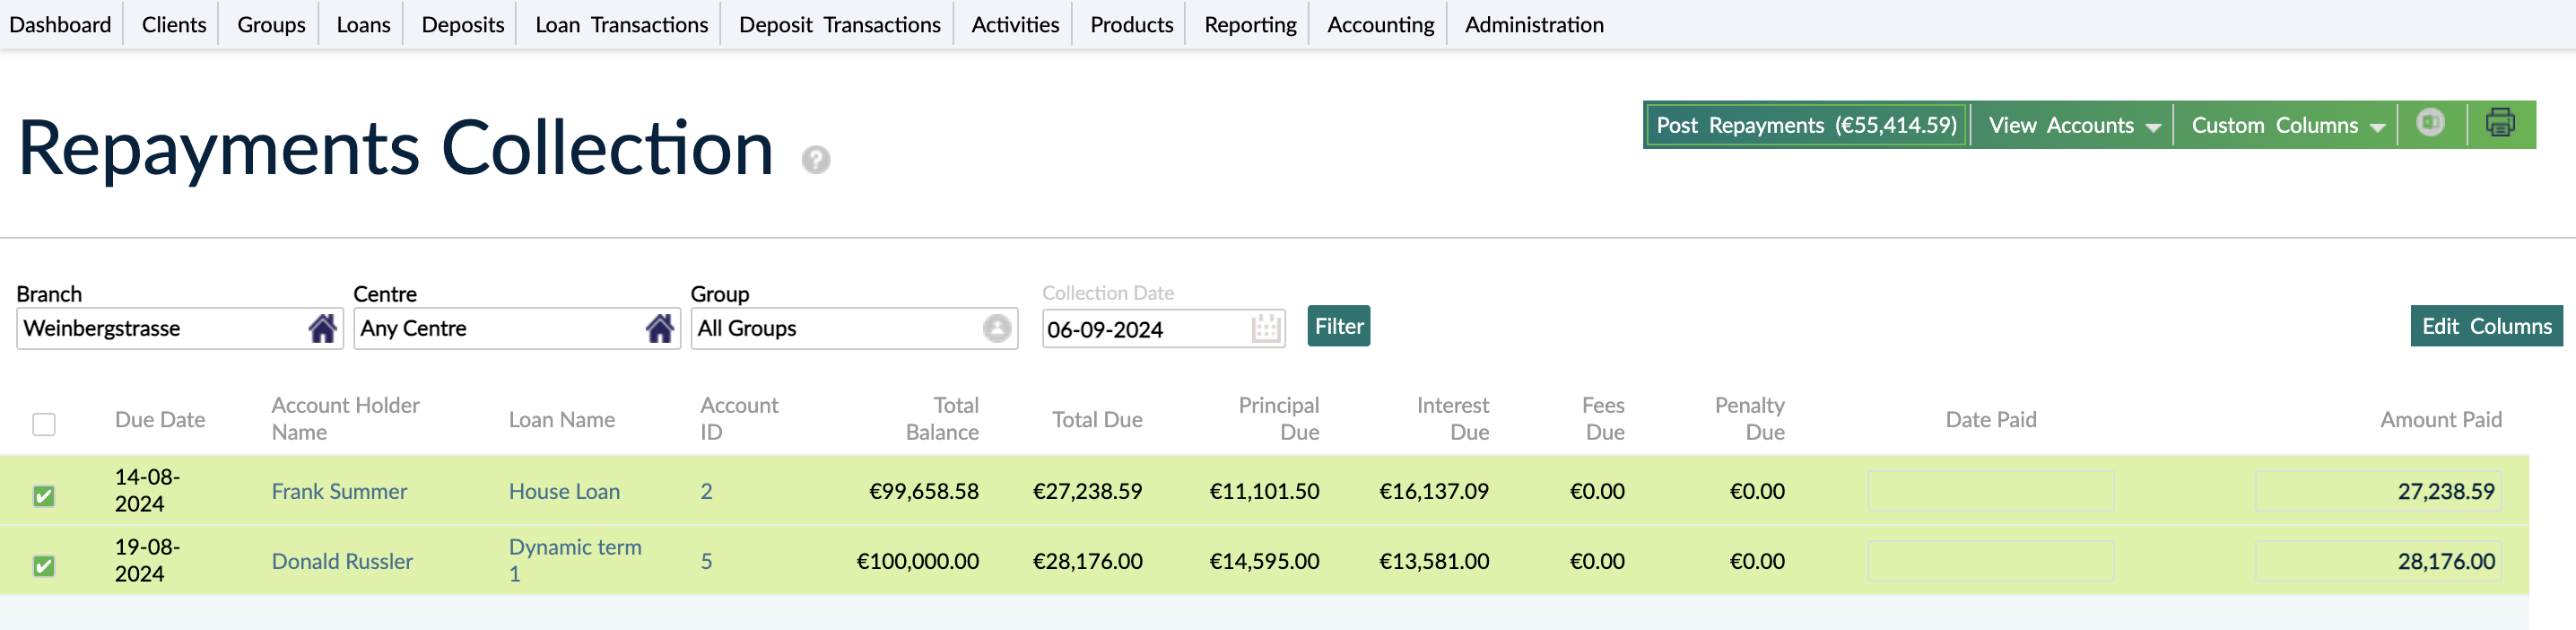Click the Date Paid column header
Screen dimensions: 2576x630
pyautogui.click(x=1990, y=420)
